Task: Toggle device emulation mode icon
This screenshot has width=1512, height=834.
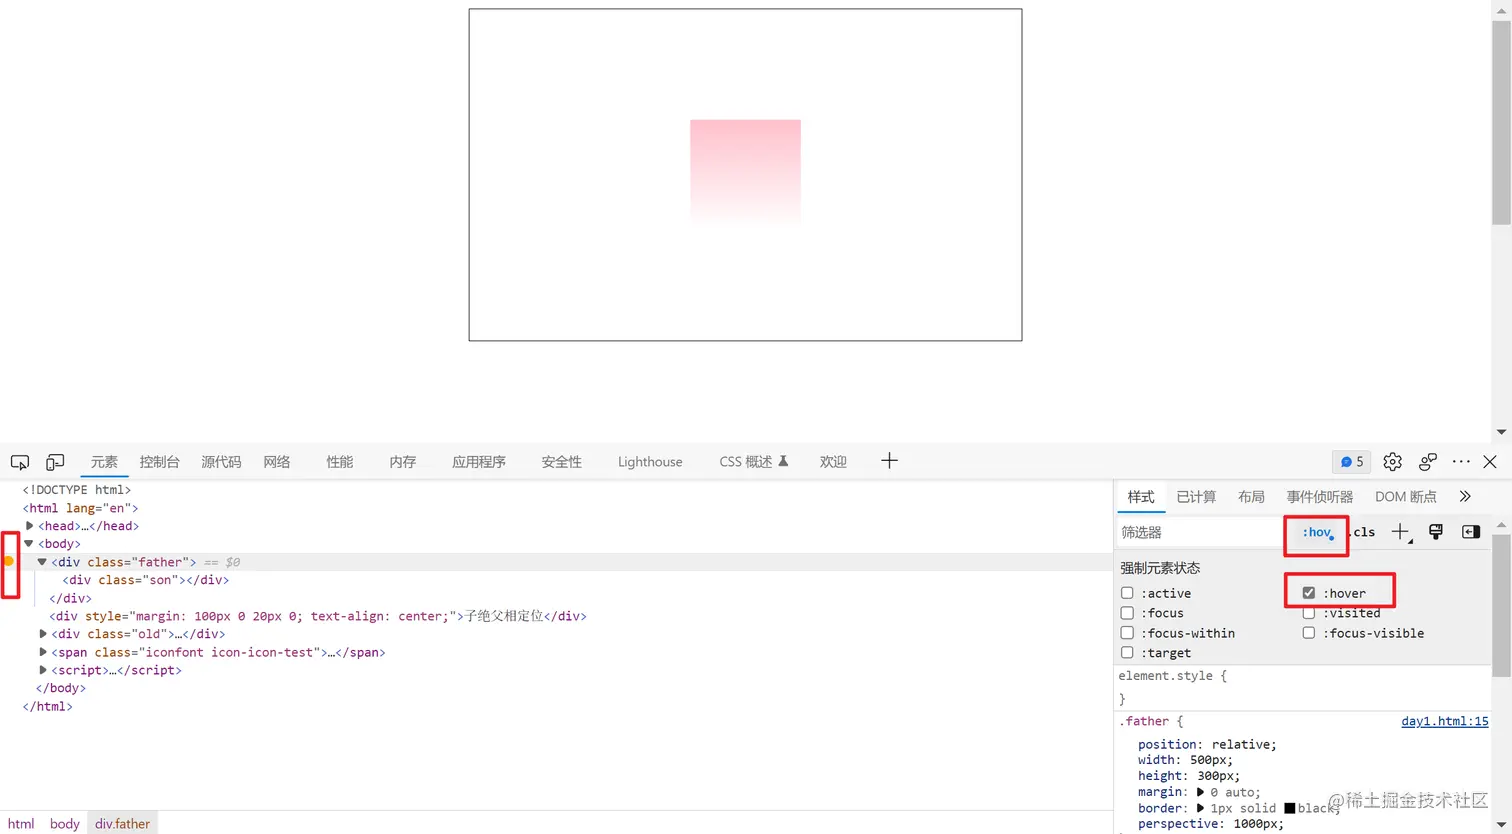Action: [55, 462]
